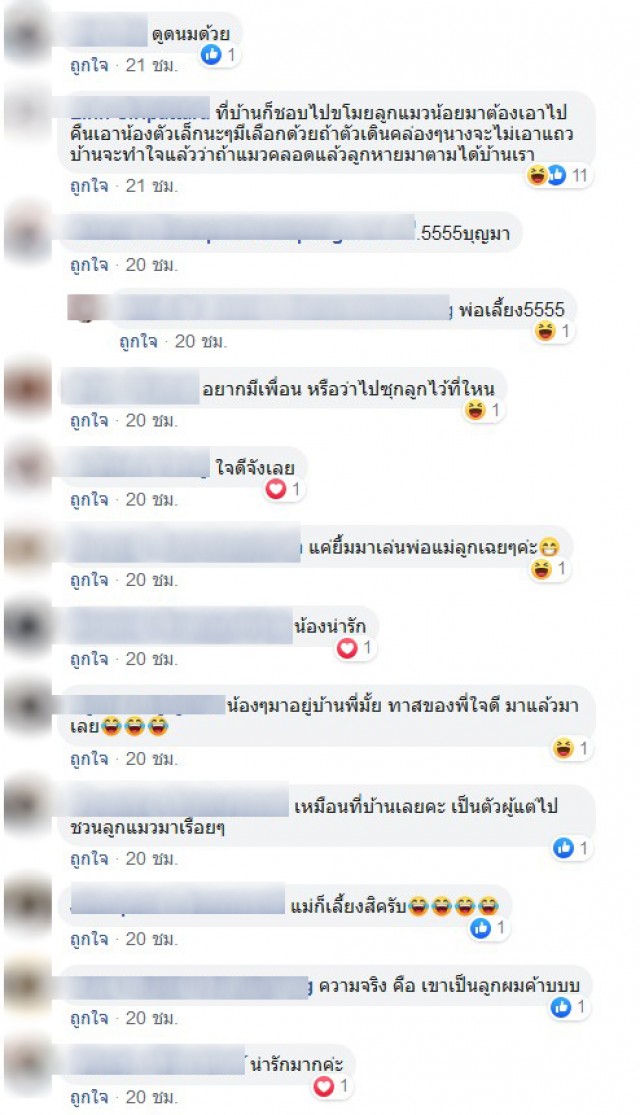The height and width of the screenshot is (1115, 640).
Task: Click the haha reaction on the อยากมีเพื่อน comment
Action: (x=474, y=410)
